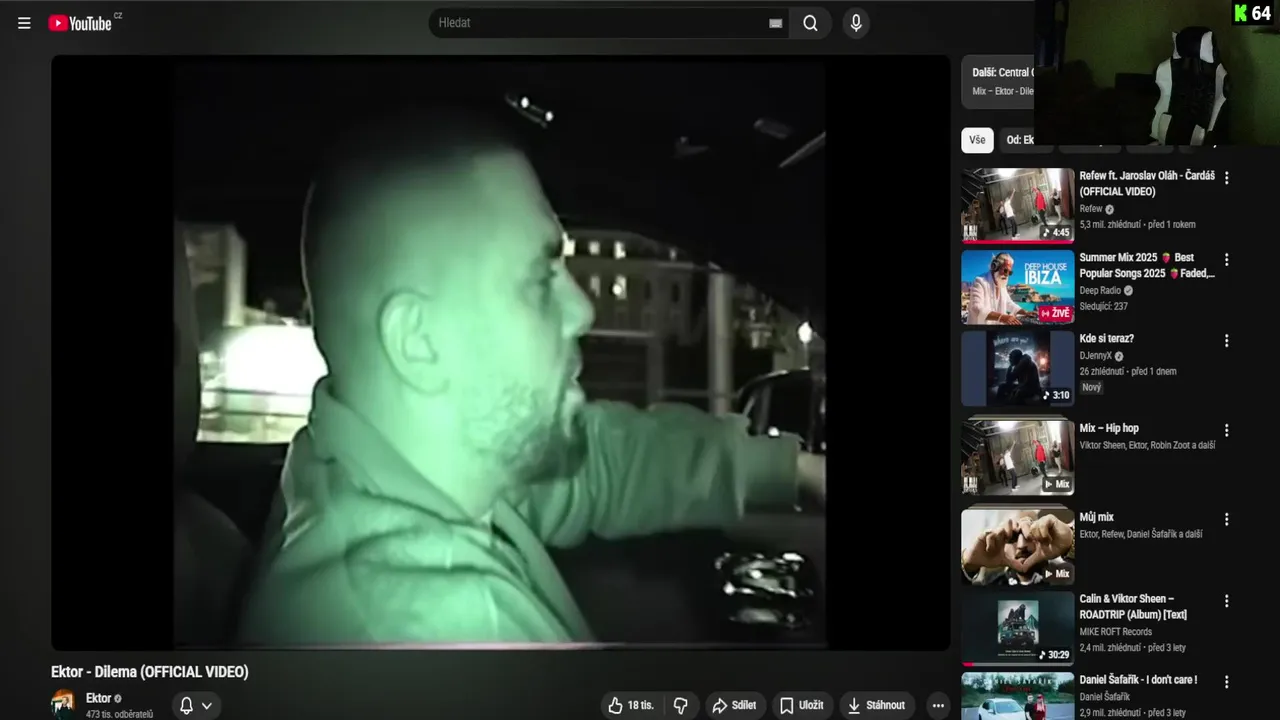Image resolution: width=1280 pixels, height=720 pixels.
Task: Dislike the video with thumbs down
Action: tap(681, 705)
